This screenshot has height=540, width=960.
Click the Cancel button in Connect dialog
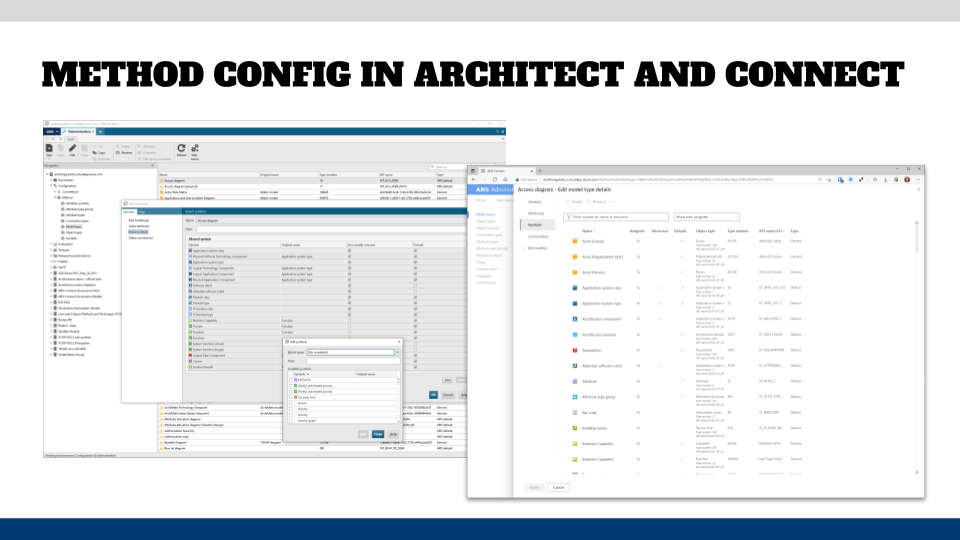(558, 487)
